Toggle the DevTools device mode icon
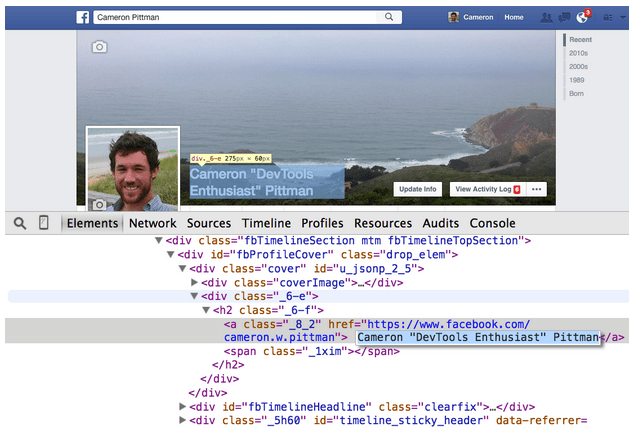This screenshot has width=636, height=438. 43,223
